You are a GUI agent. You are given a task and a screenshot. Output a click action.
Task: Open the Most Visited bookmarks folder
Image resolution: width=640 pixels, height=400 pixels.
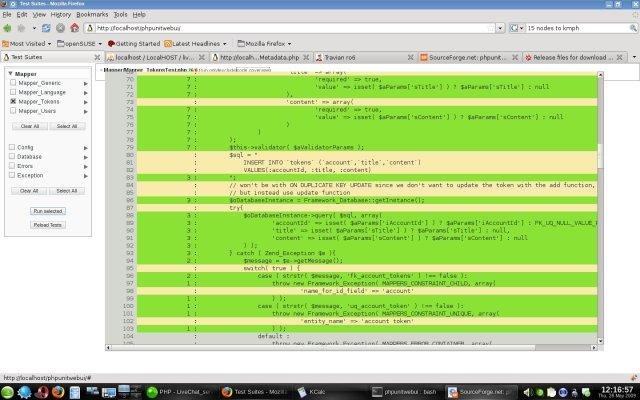click(27, 44)
